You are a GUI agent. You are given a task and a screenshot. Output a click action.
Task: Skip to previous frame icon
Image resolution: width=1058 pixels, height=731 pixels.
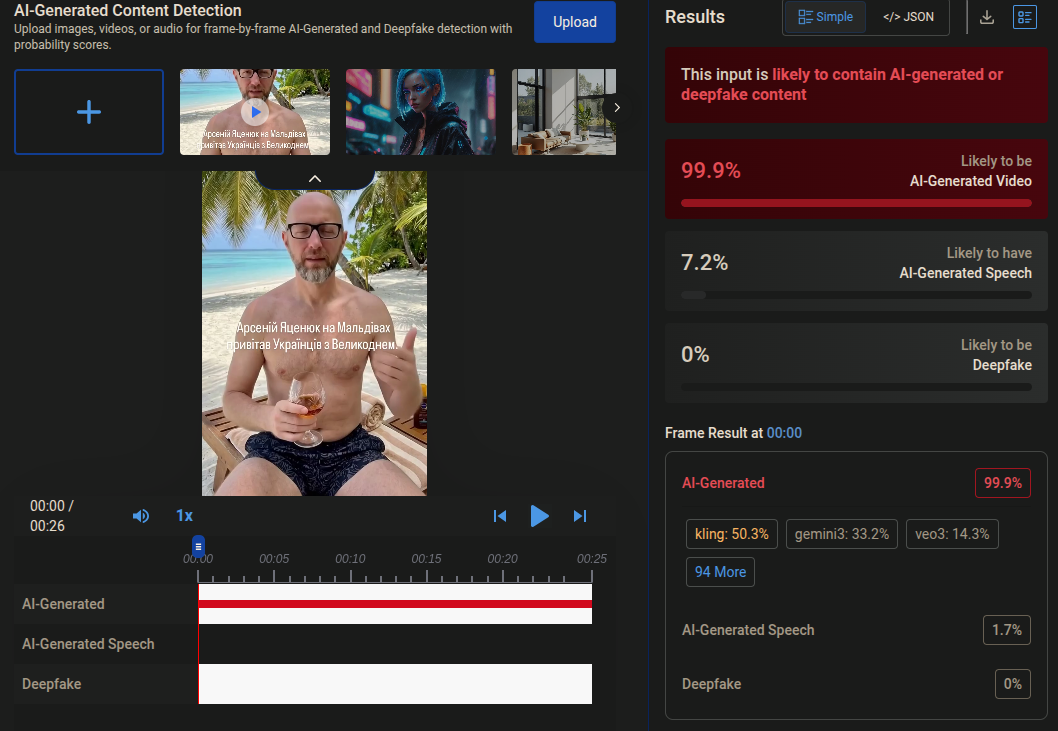pyautogui.click(x=500, y=516)
